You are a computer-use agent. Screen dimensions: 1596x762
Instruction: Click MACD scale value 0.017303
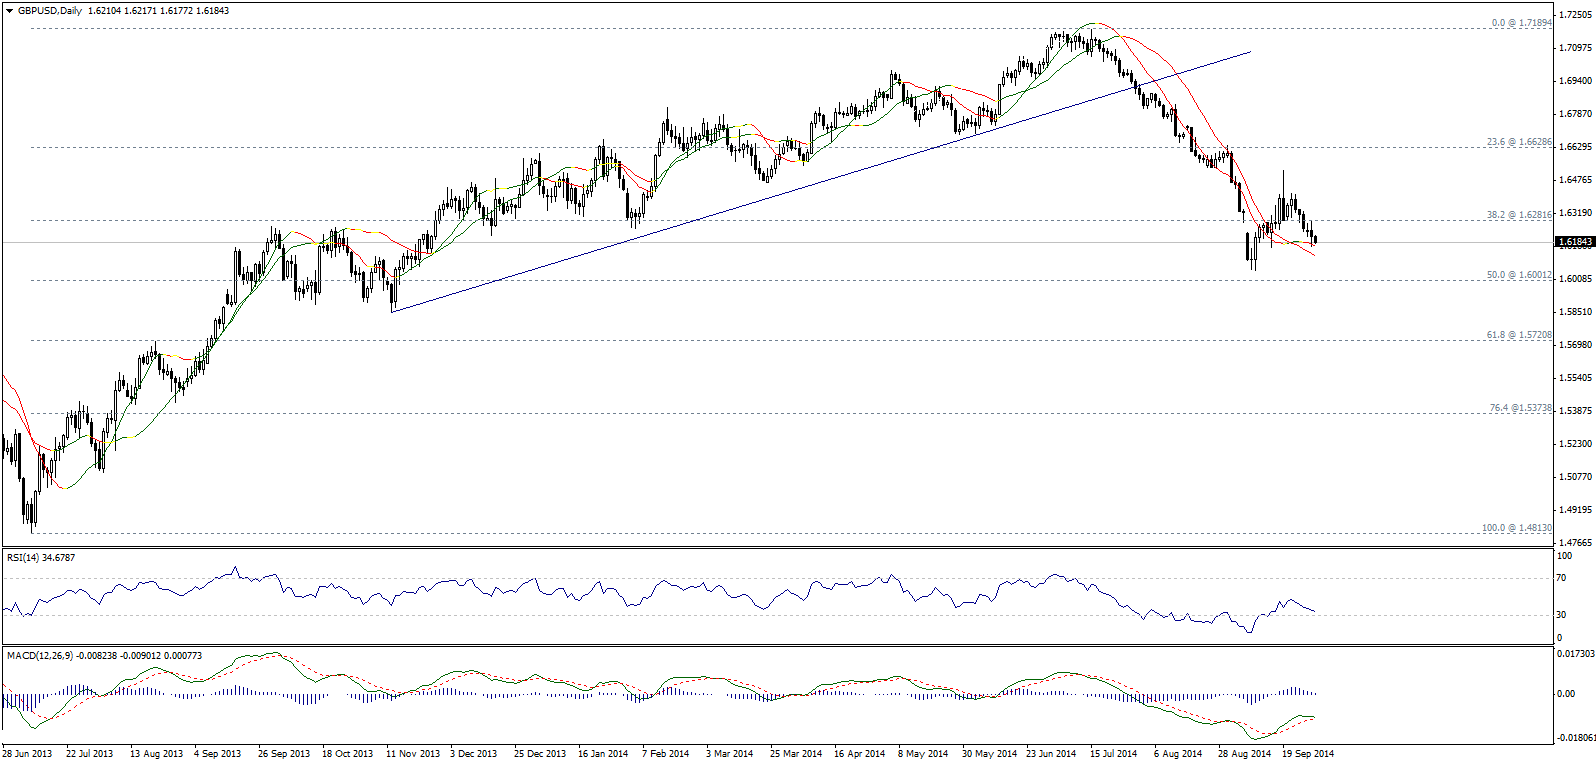point(1576,654)
